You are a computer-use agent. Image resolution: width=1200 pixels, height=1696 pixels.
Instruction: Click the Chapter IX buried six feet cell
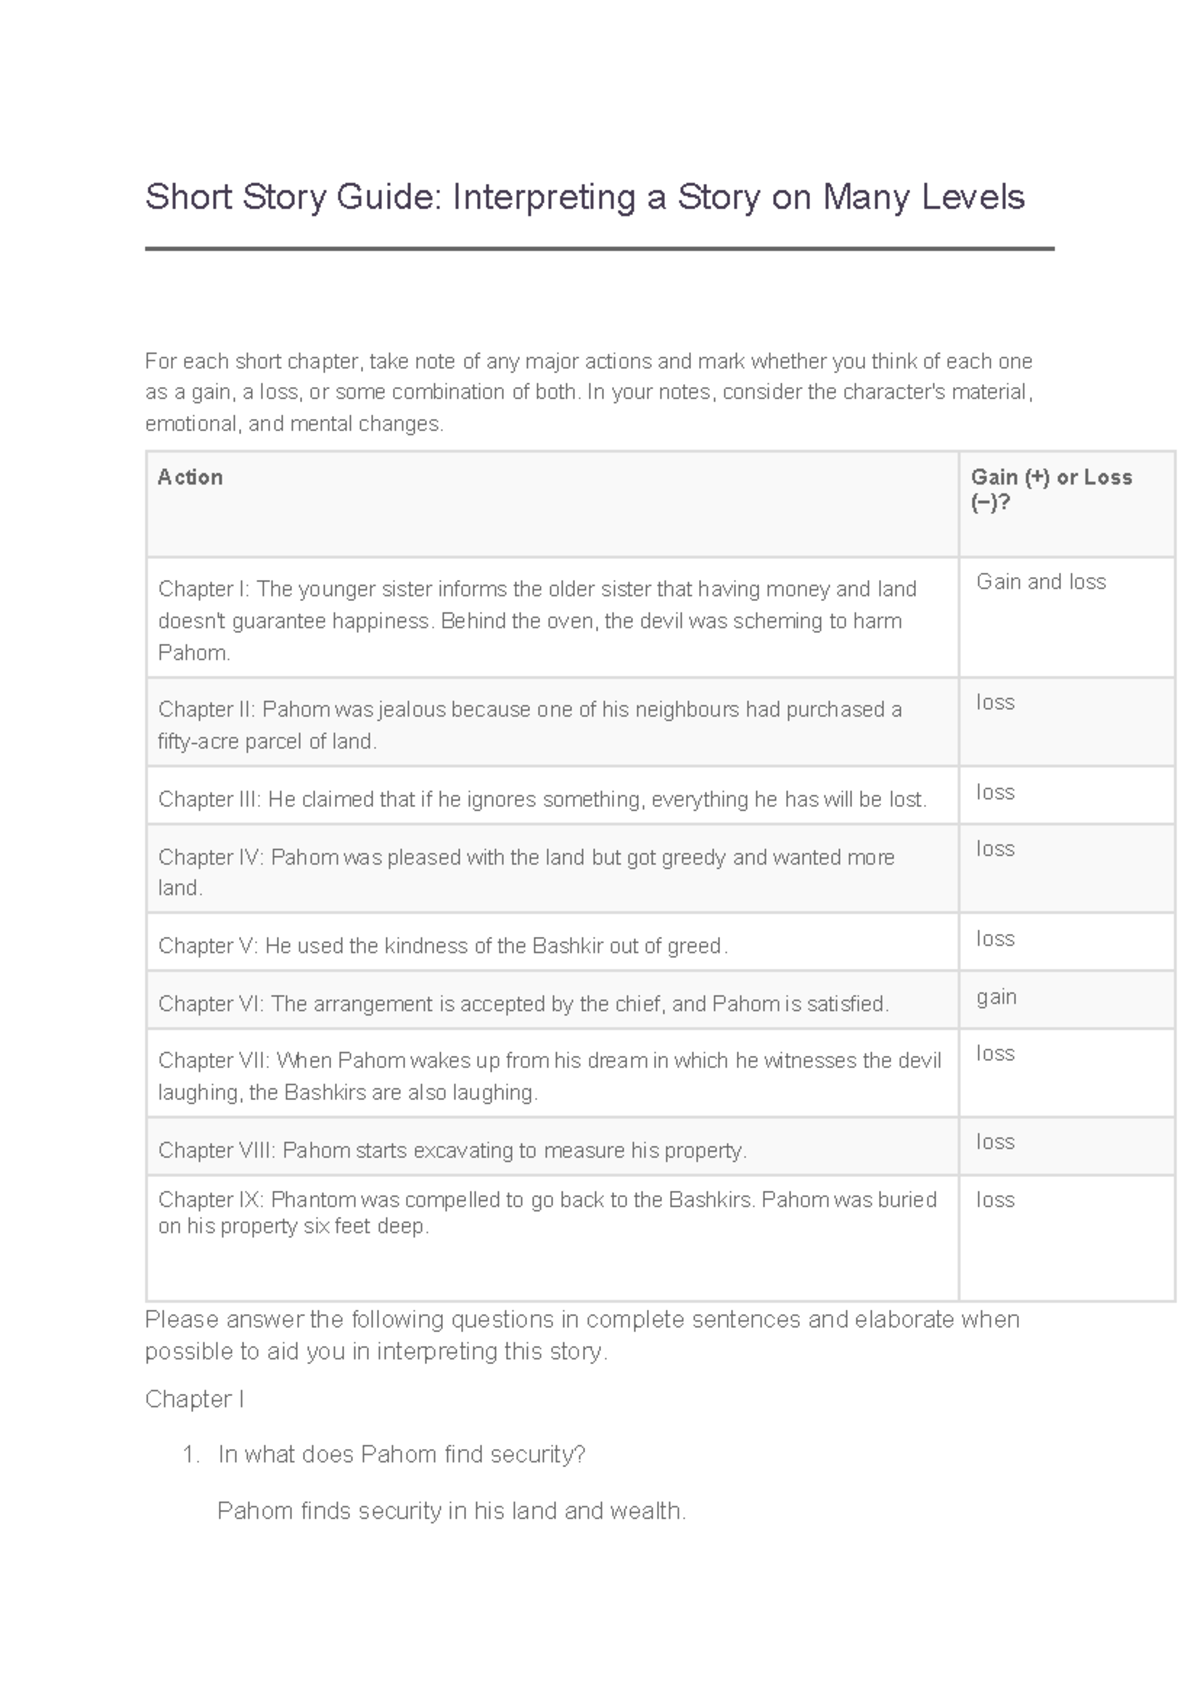[547, 1213]
